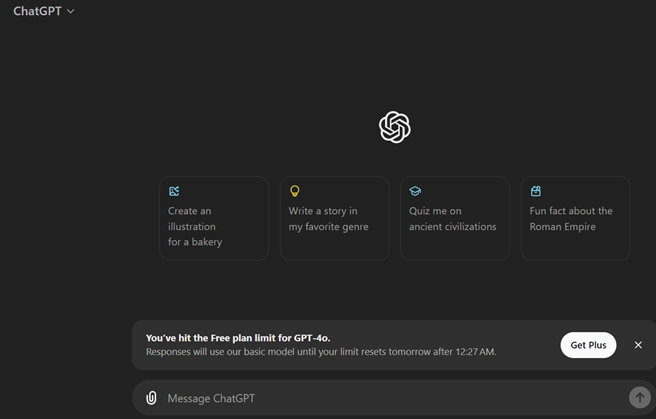Click the OpenAI logo in the center
The height and width of the screenshot is (419, 656).
click(x=395, y=127)
